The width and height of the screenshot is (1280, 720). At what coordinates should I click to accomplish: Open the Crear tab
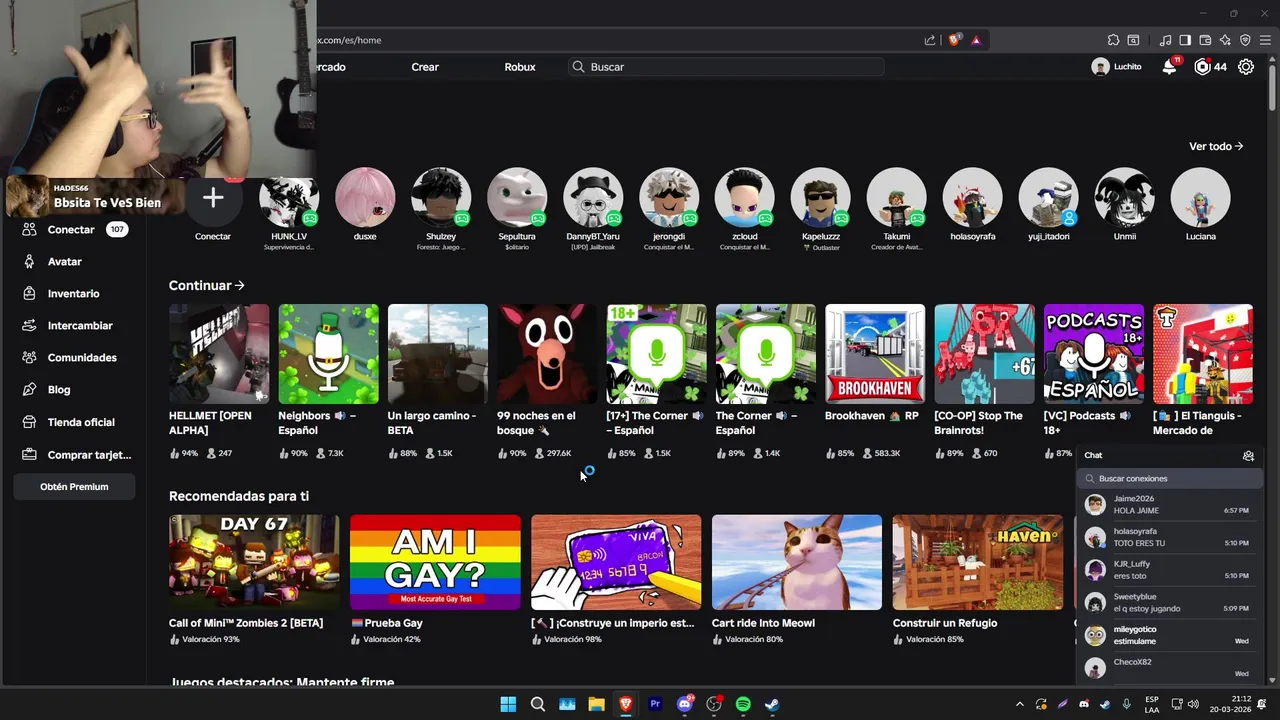point(425,67)
